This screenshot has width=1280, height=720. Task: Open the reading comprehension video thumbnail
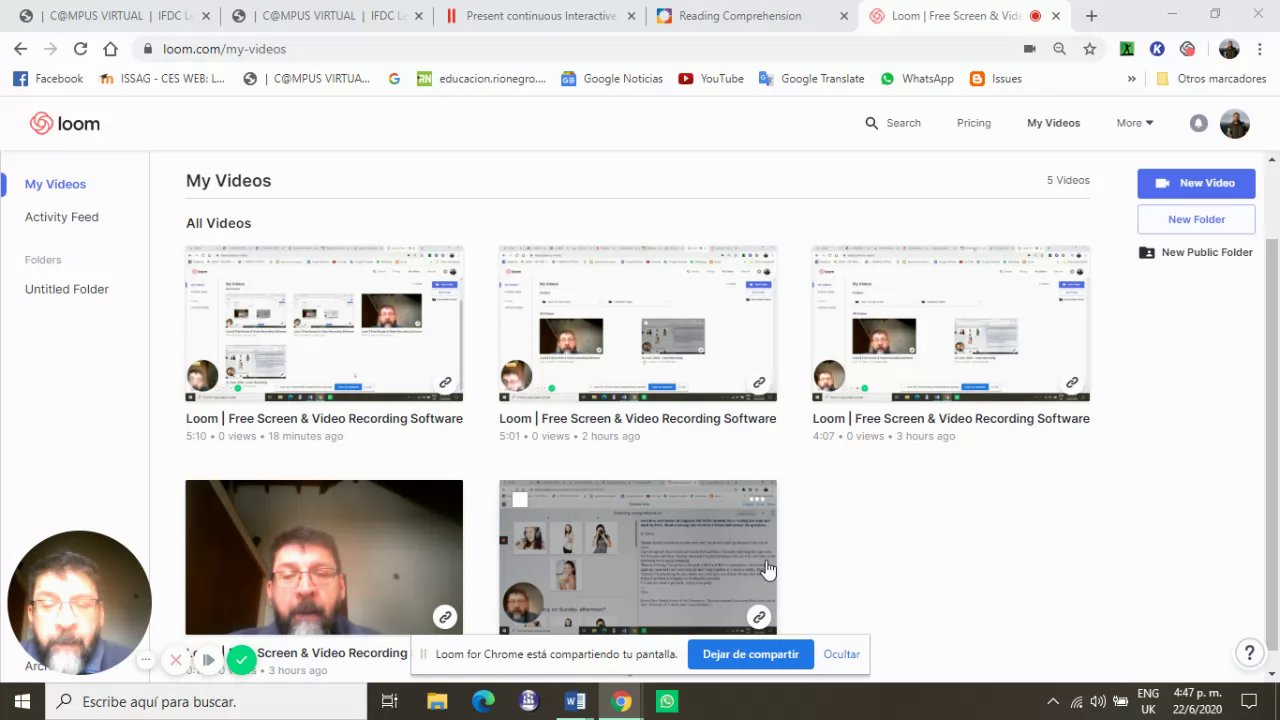pos(638,557)
